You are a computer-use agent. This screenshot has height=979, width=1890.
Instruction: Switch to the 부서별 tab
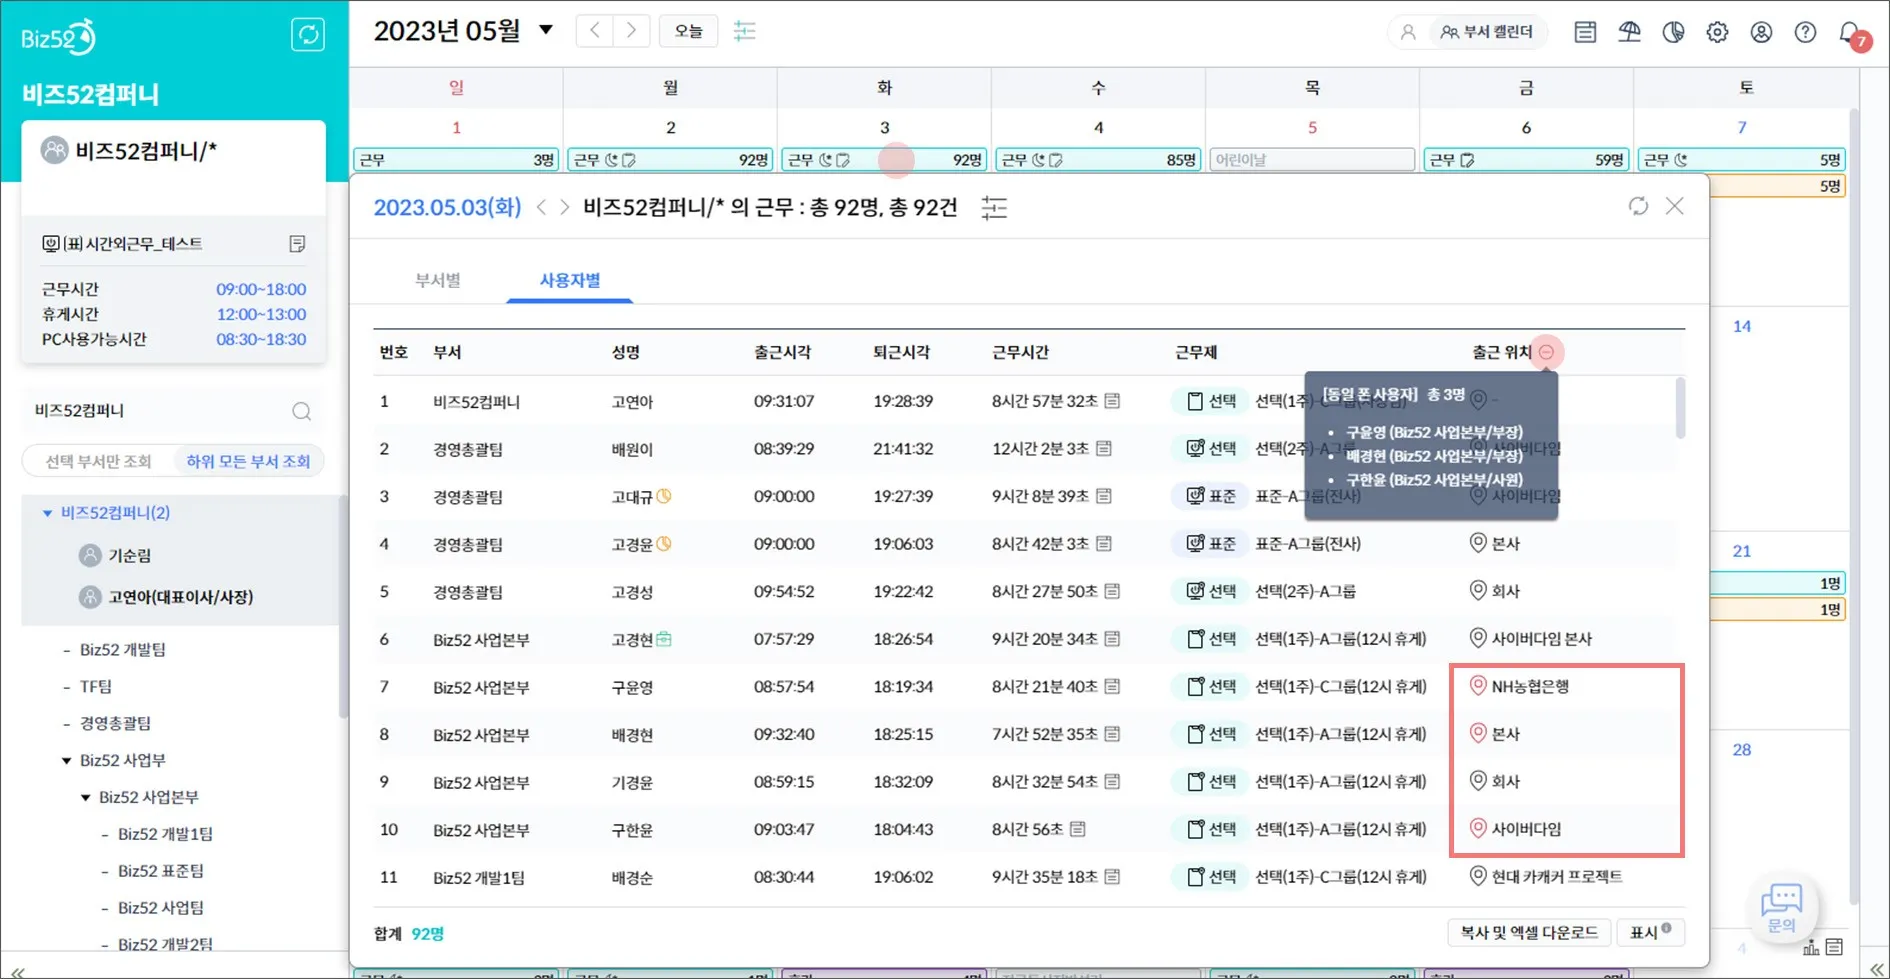(x=438, y=280)
